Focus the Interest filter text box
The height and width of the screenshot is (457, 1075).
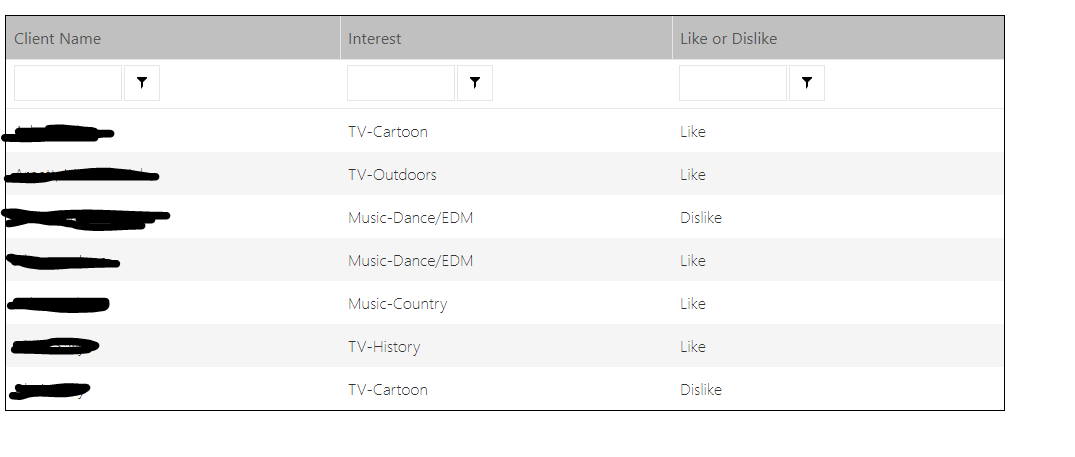[400, 83]
